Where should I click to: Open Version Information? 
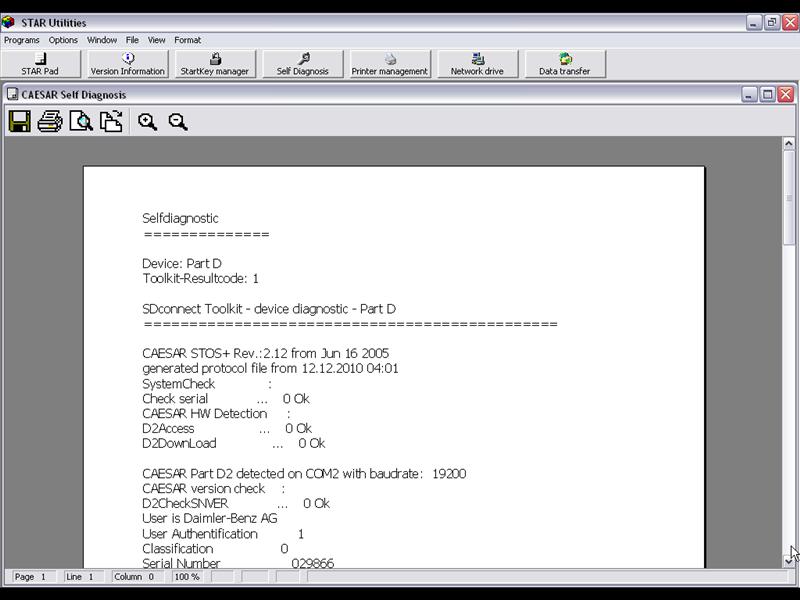(128, 64)
